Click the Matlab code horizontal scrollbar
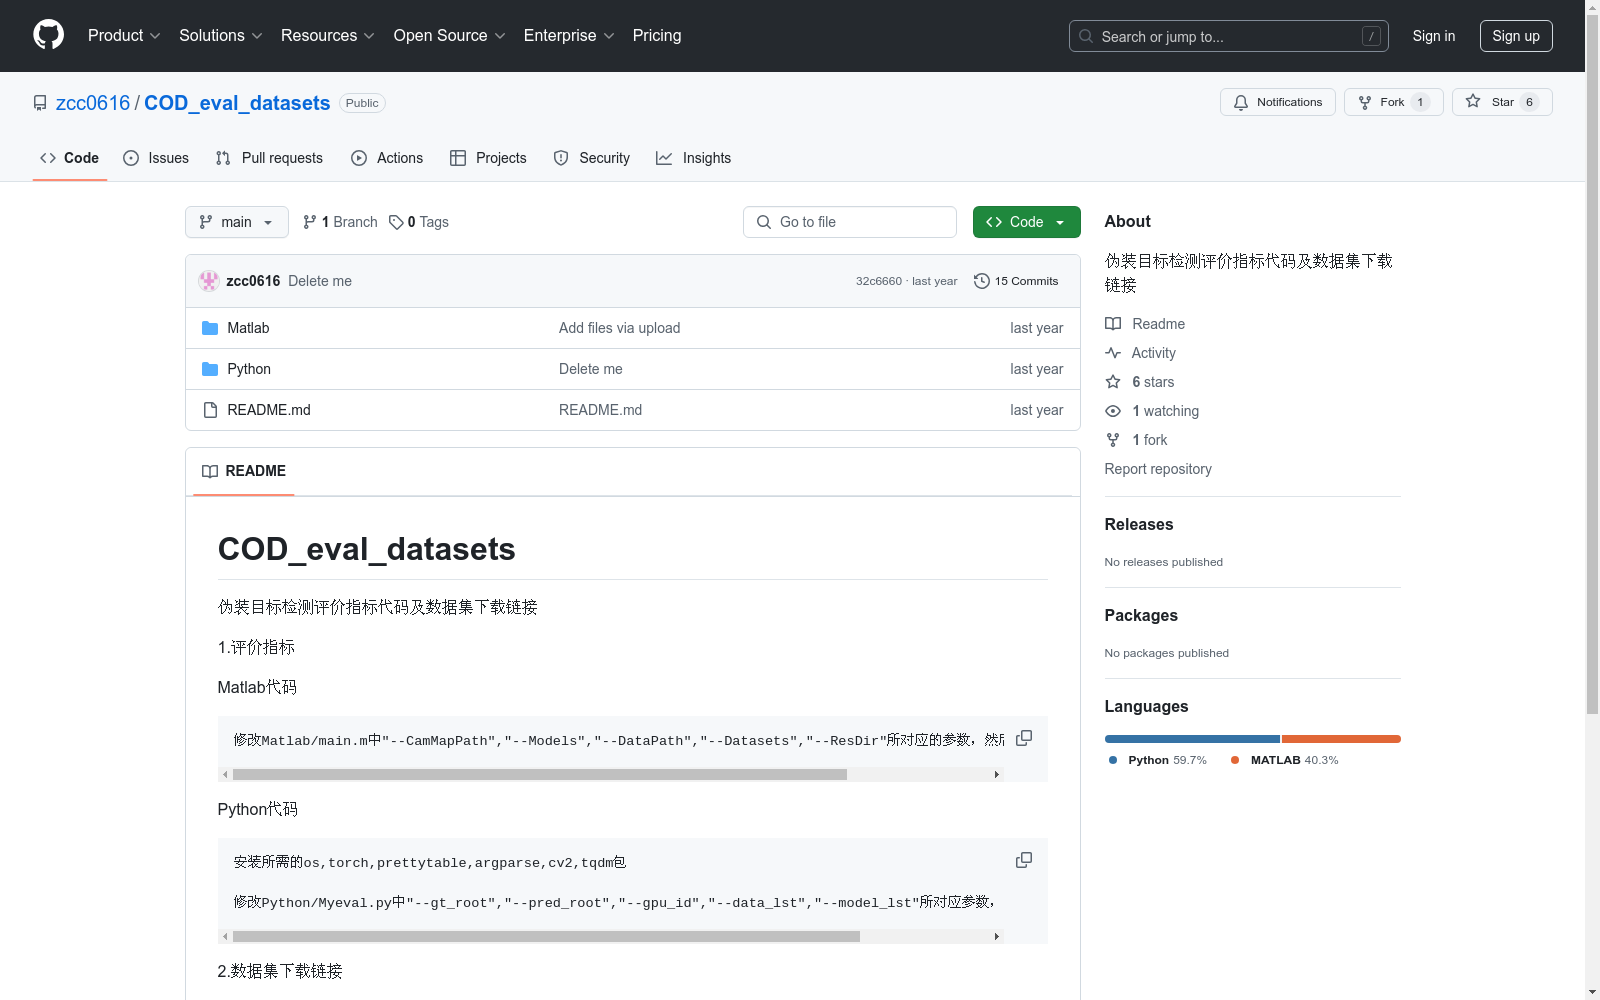Viewport: 1600px width, 1000px height. pyautogui.click(x=540, y=774)
